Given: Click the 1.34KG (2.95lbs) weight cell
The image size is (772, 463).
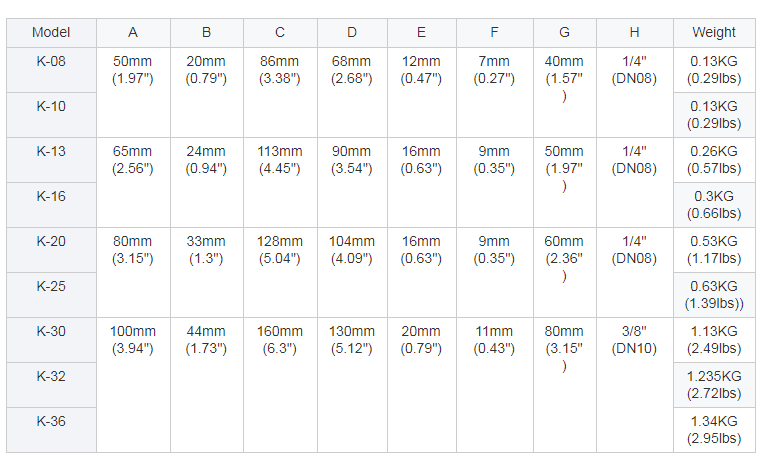Looking at the screenshot, I should tap(713, 430).
